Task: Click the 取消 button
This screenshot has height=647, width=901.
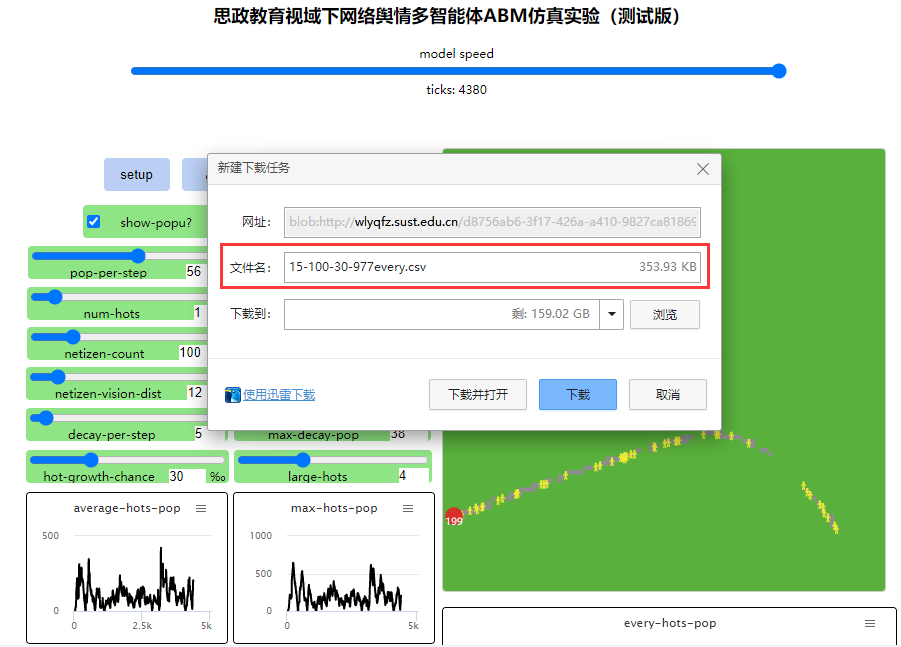Action: (x=668, y=395)
